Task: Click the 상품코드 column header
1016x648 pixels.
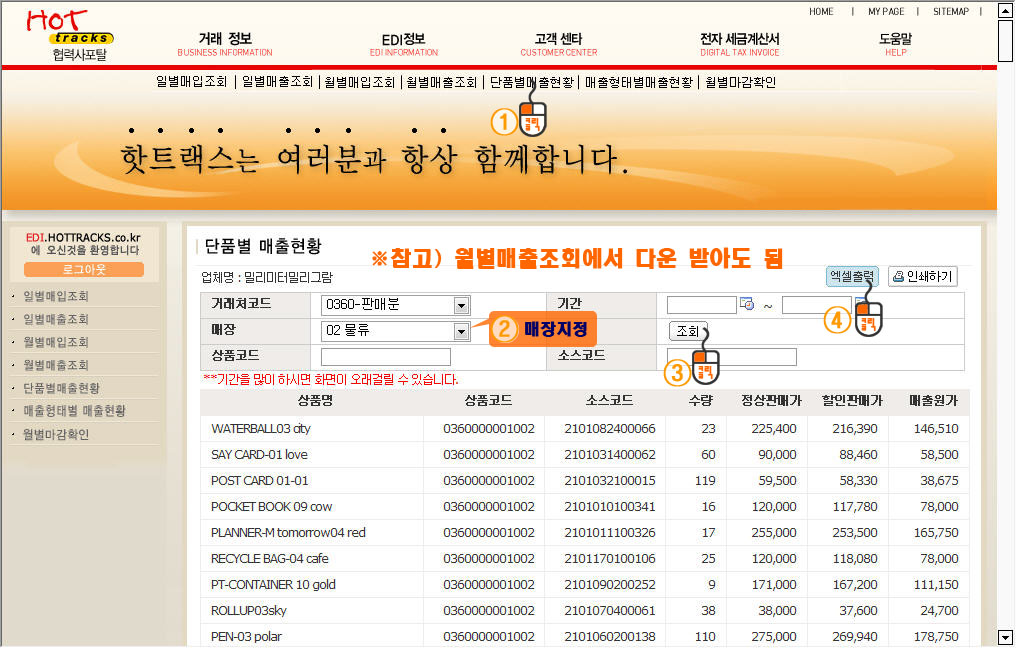Action: tap(488, 400)
